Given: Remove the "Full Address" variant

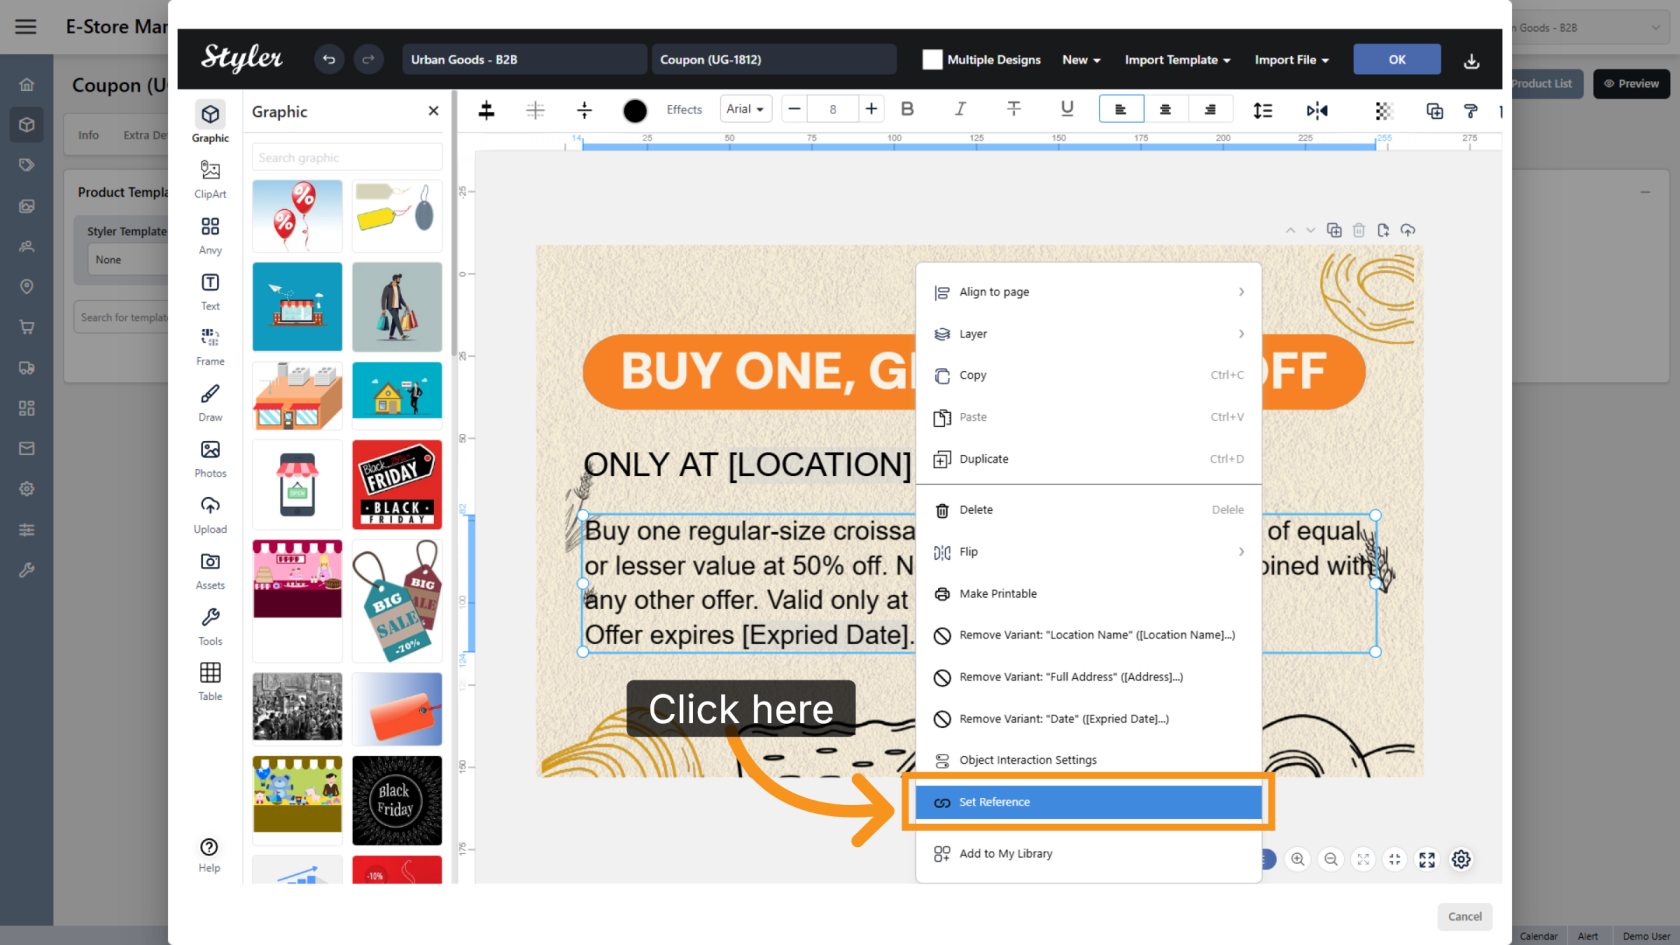Looking at the screenshot, I should (x=1089, y=677).
